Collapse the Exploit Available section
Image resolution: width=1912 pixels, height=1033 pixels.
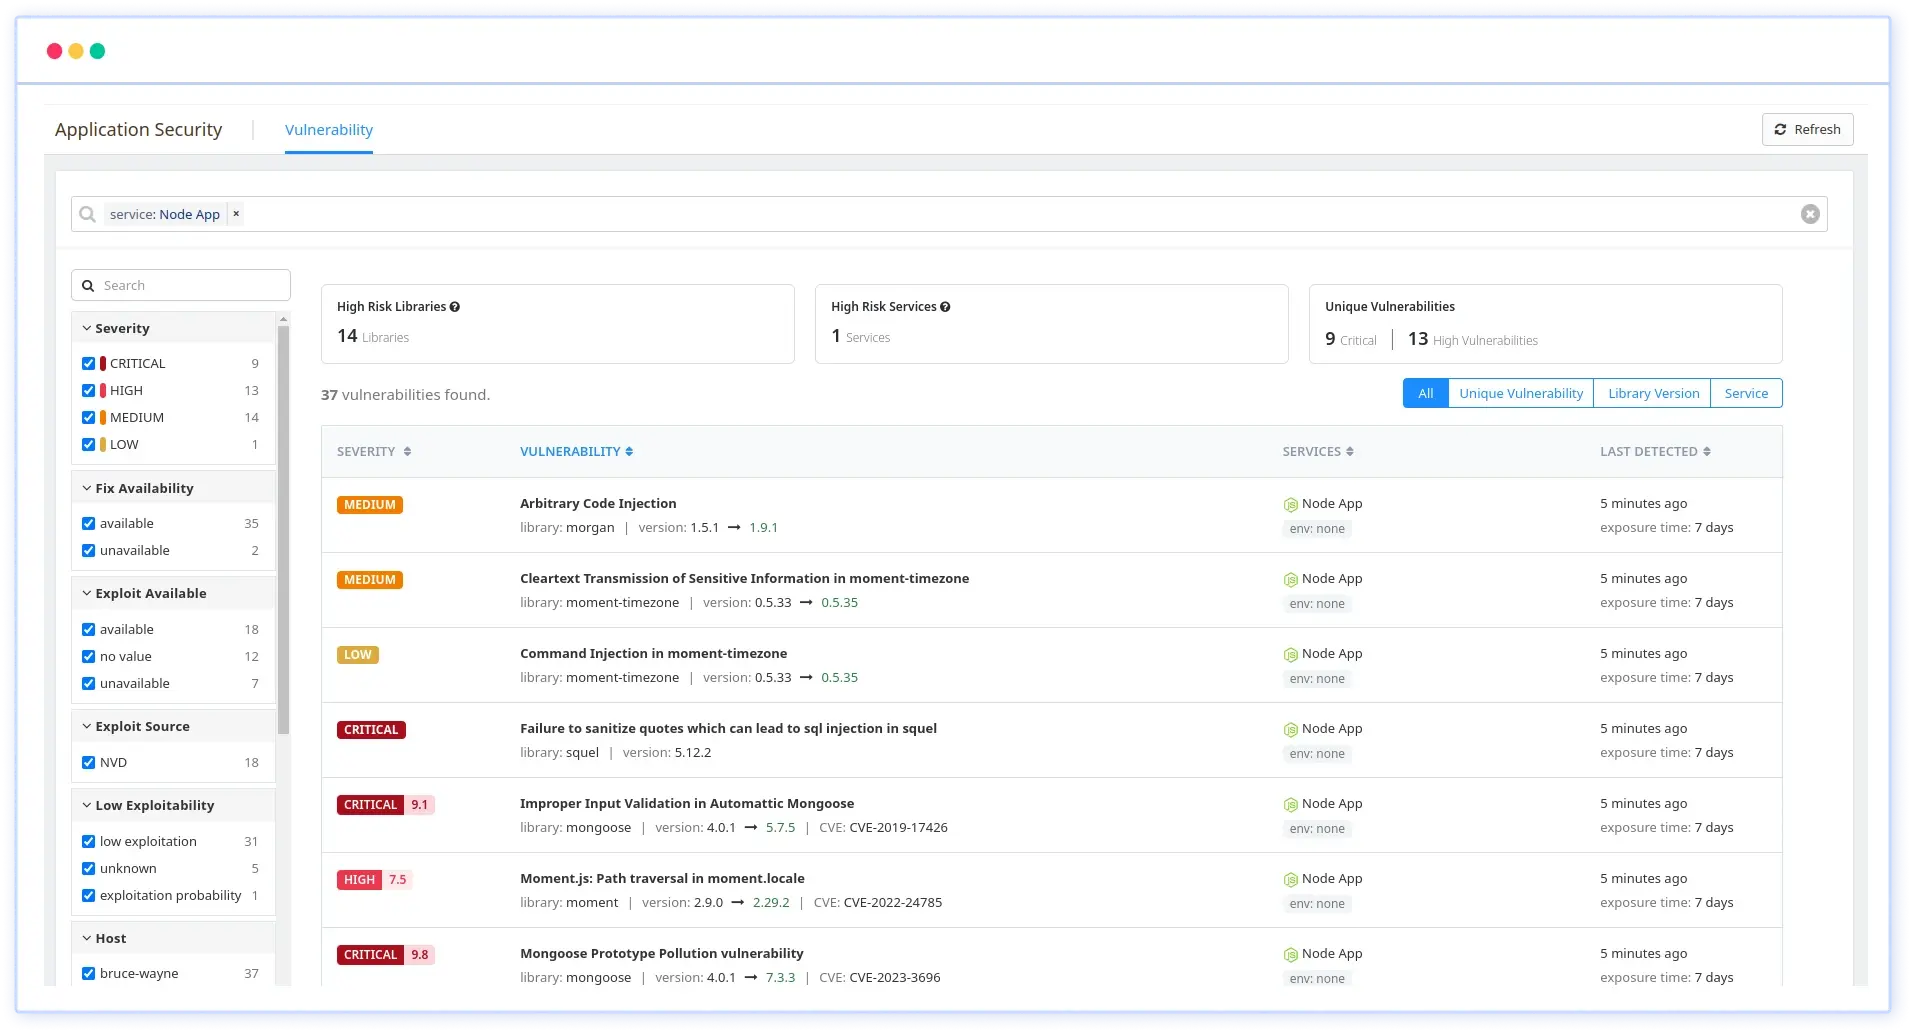click(x=85, y=593)
